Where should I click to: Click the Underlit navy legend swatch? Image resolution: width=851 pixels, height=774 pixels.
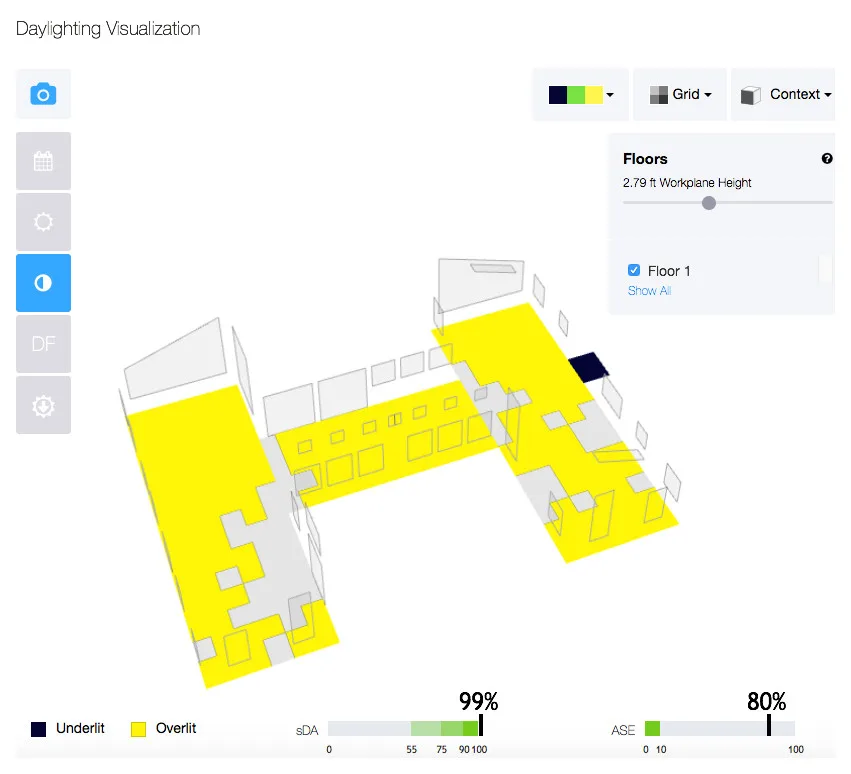point(39,729)
